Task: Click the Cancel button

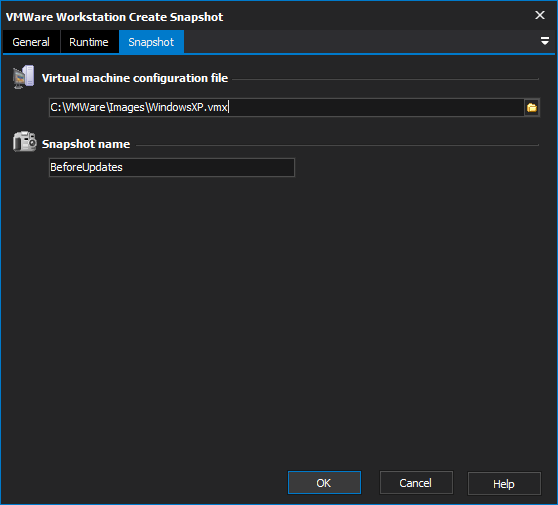Action: click(x=416, y=483)
